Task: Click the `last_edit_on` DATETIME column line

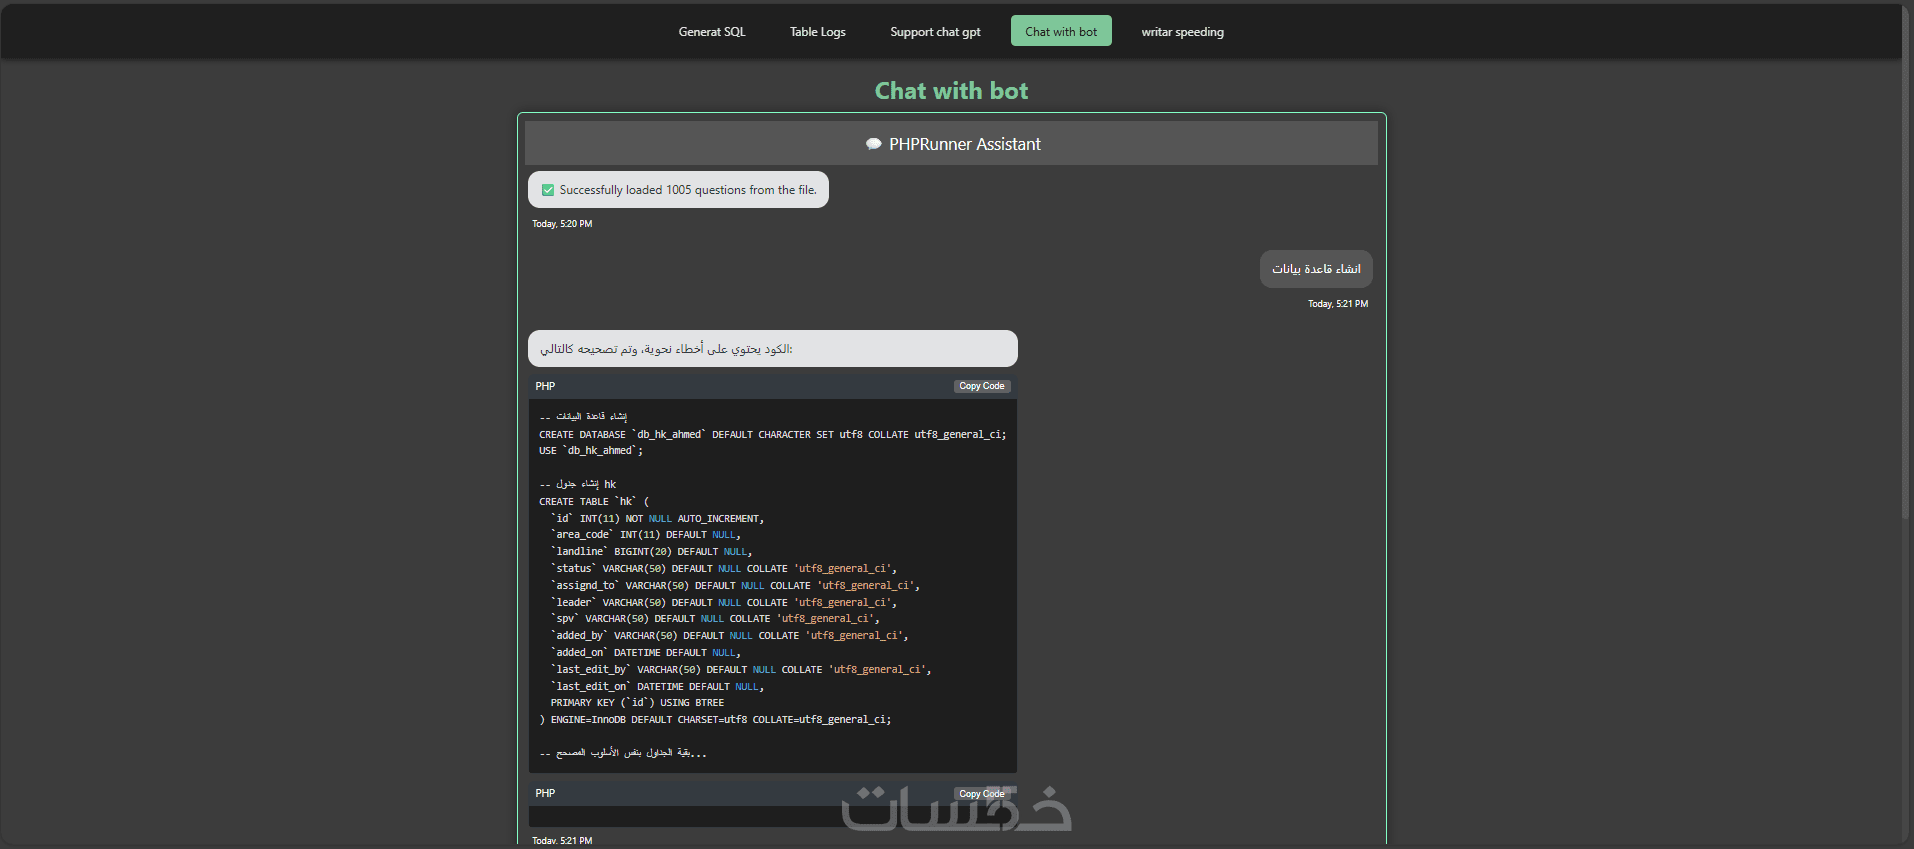Action: click(x=657, y=687)
